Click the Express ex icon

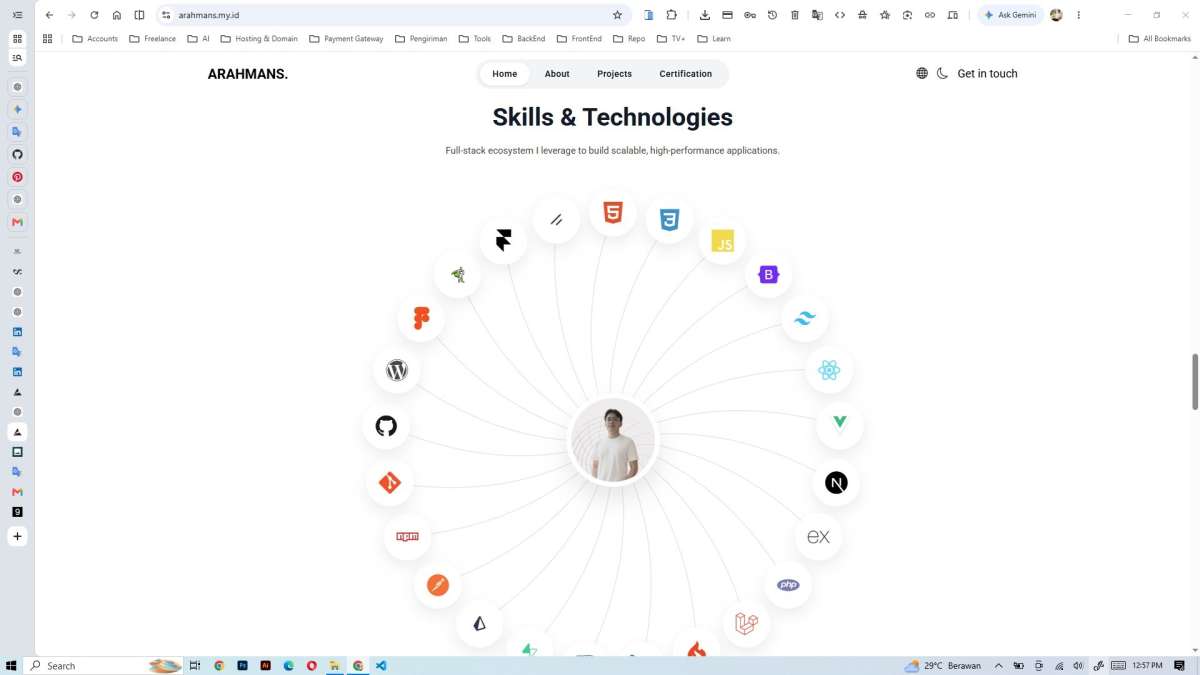tap(819, 537)
